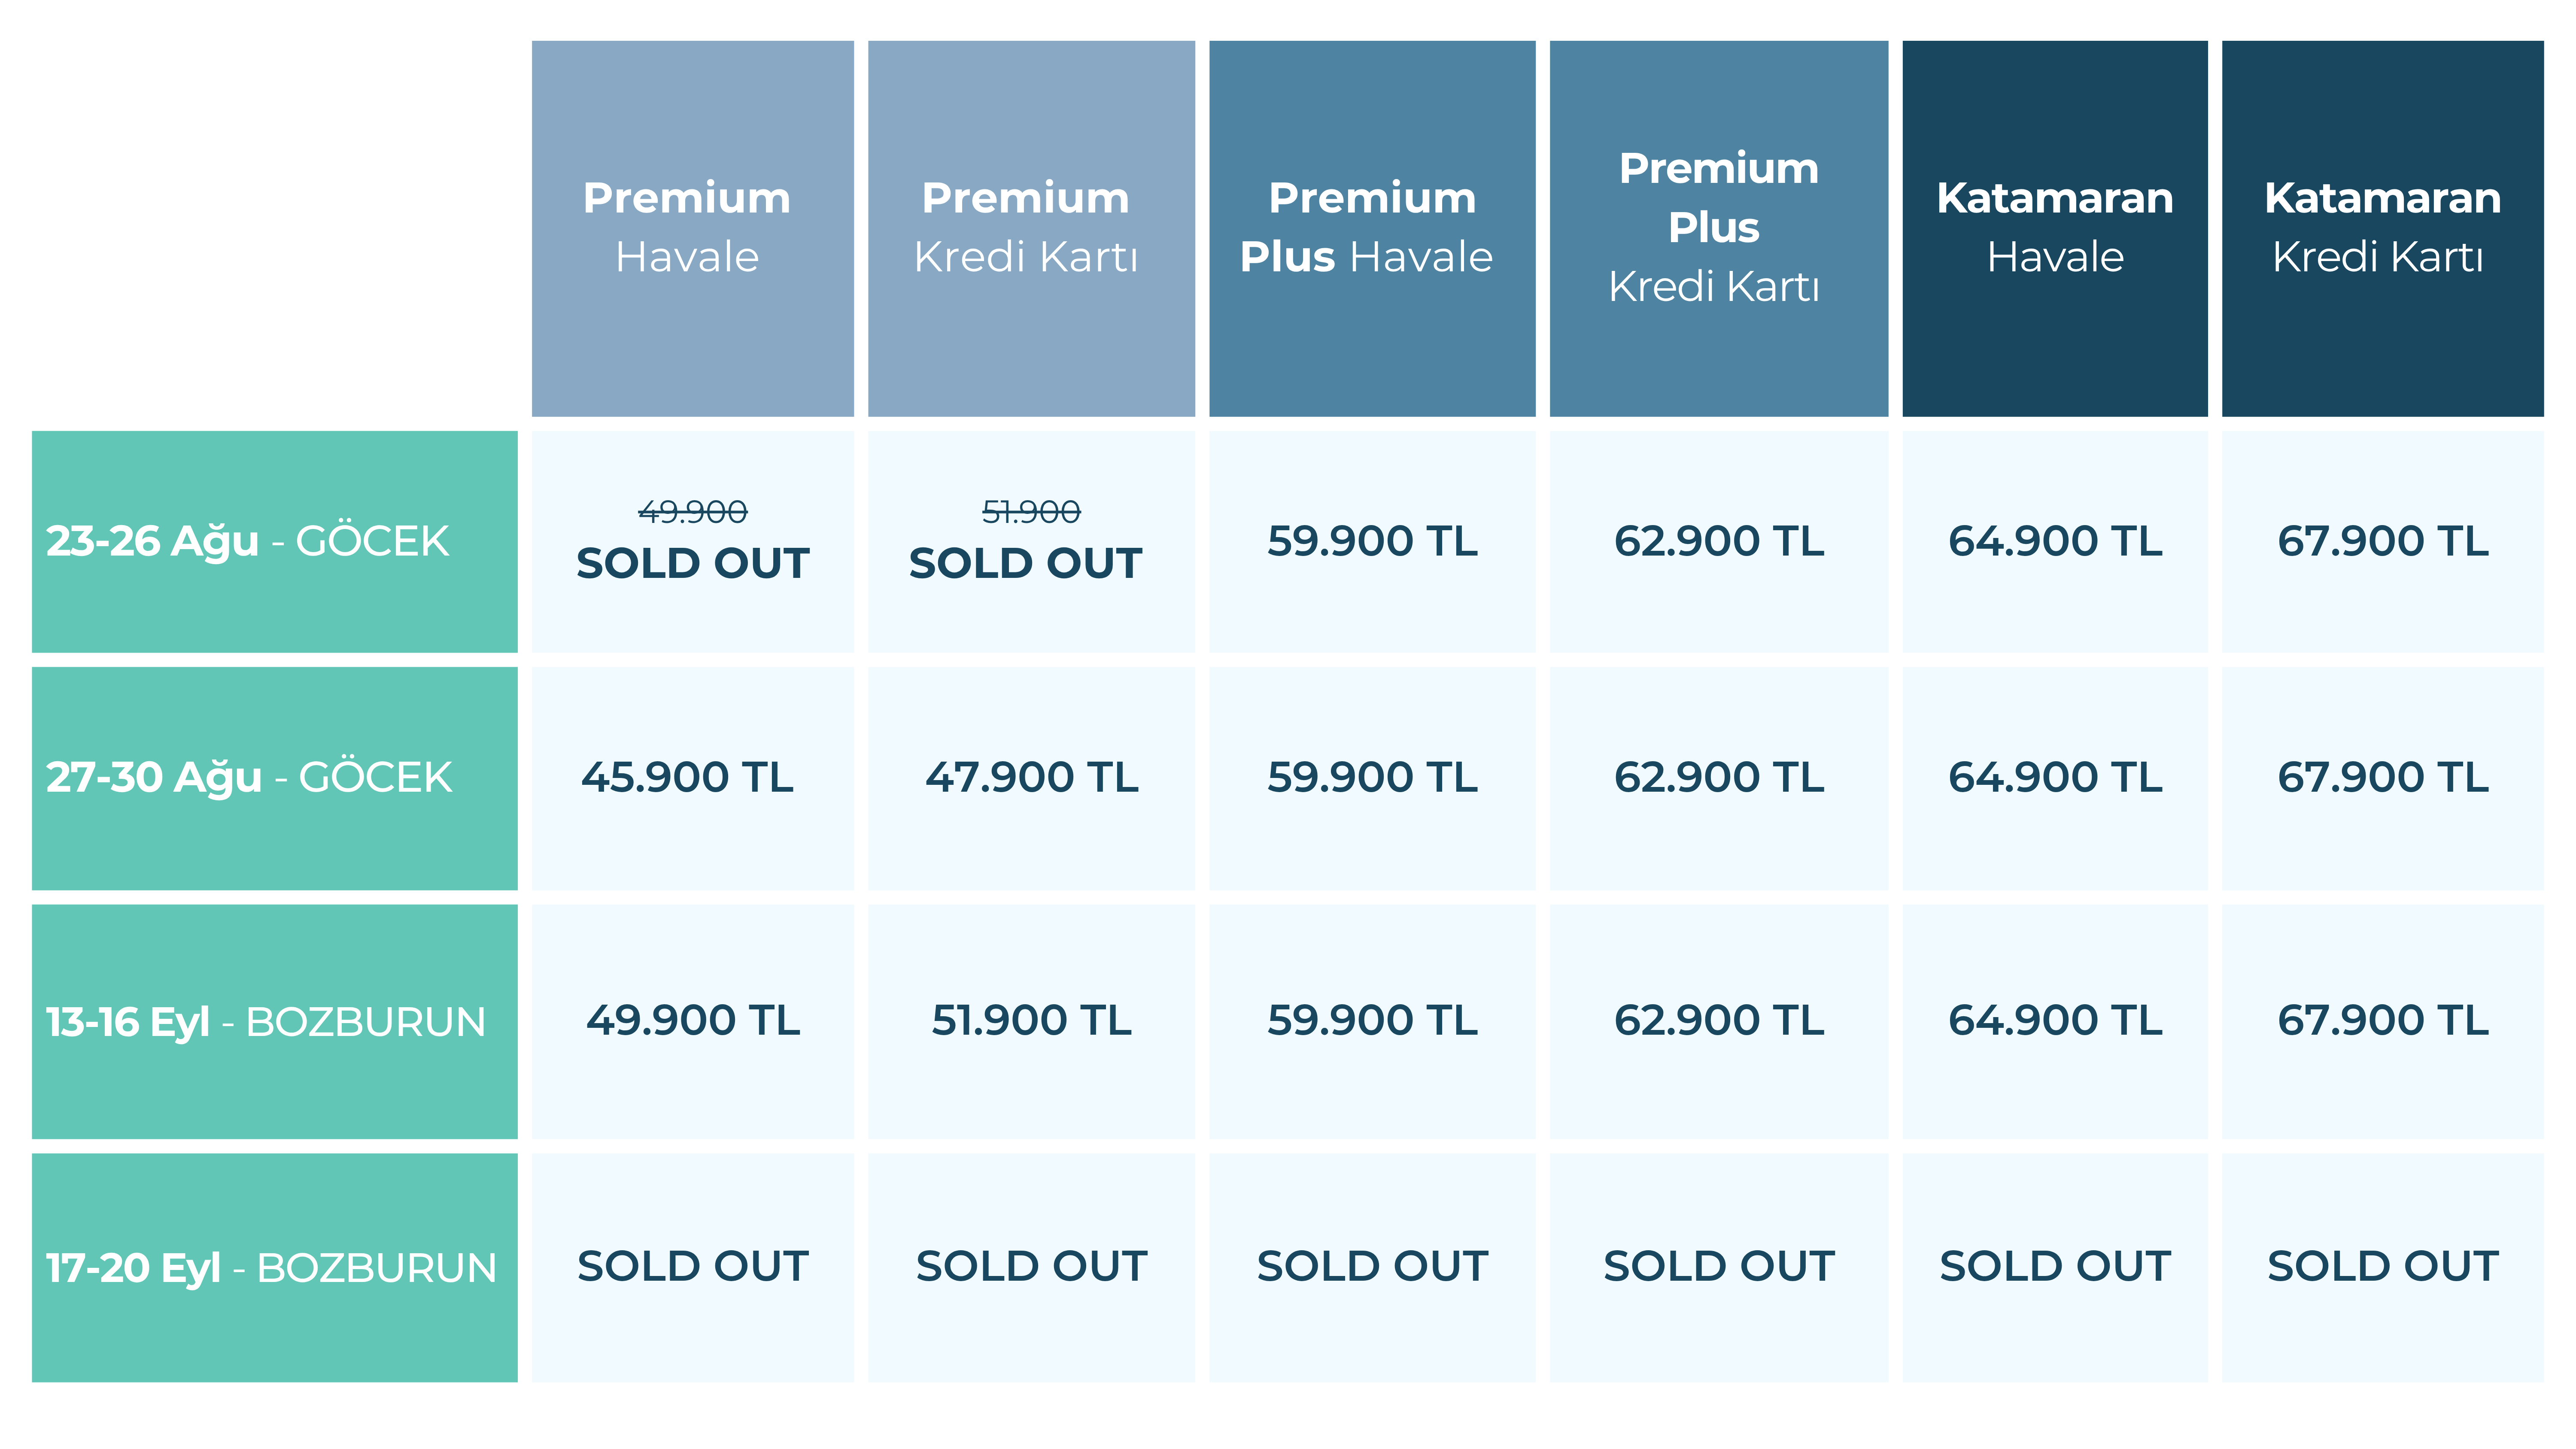Screen dimensions: 2576x1449
Task: Click the struck-through 51.900 price
Action: click(1031, 512)
